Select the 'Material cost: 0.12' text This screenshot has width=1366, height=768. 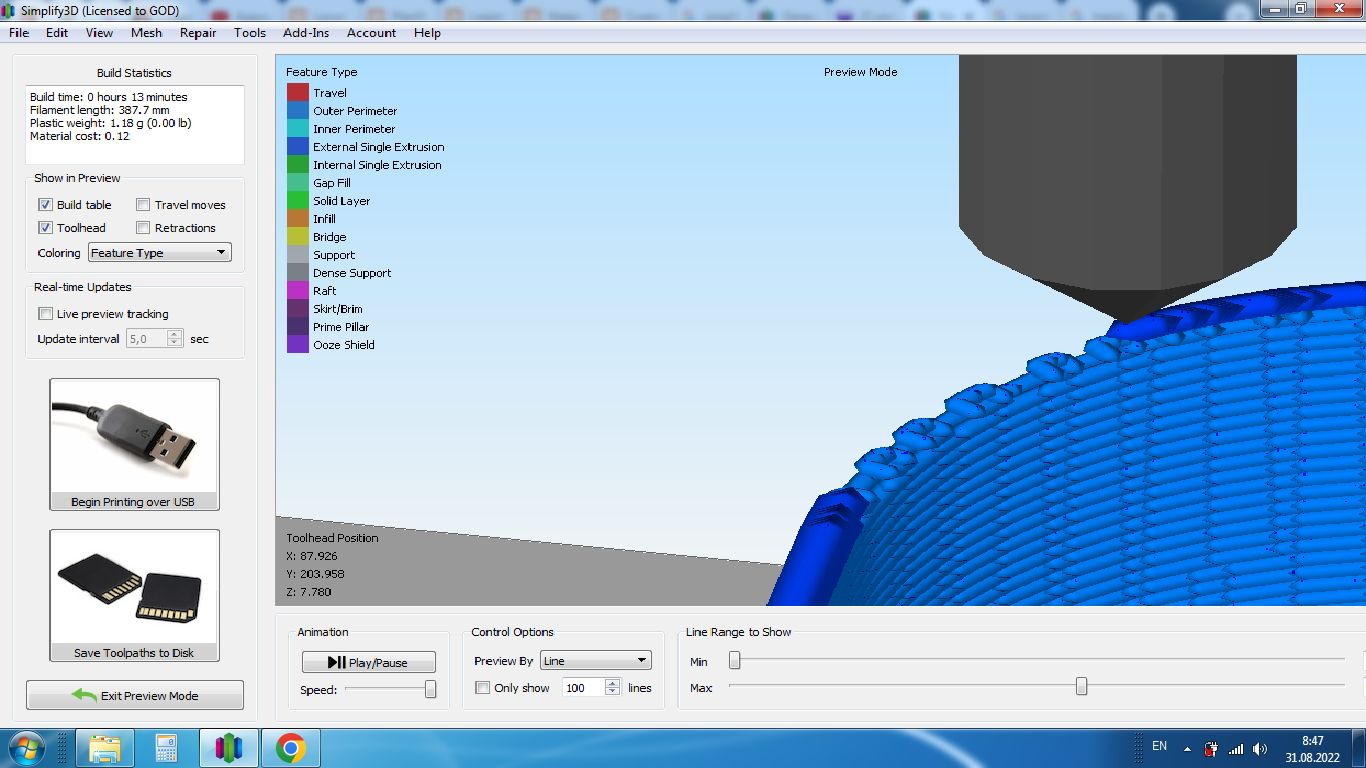pyautogui.click(x=79, y=136)
